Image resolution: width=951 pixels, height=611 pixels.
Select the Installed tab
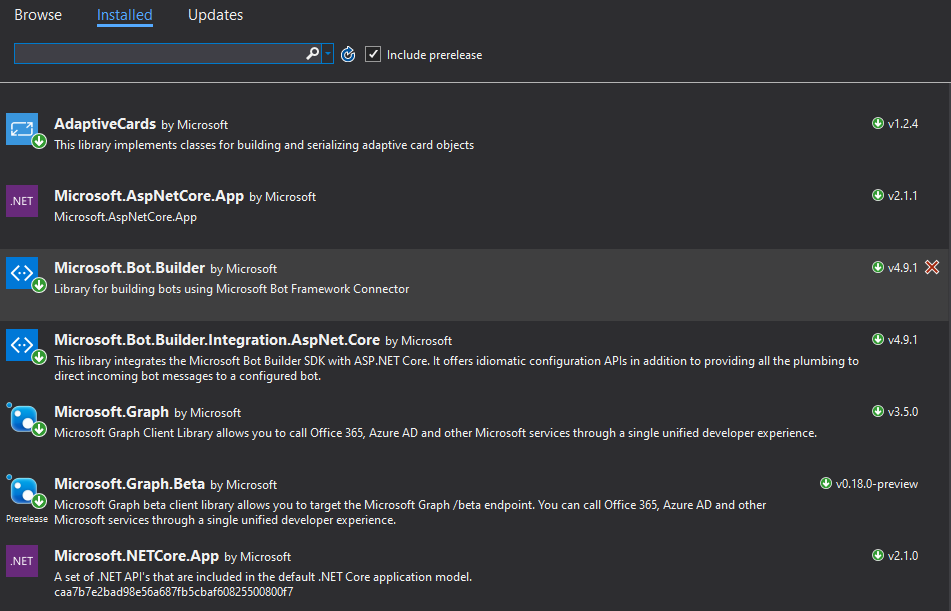(x=124, y=15)
